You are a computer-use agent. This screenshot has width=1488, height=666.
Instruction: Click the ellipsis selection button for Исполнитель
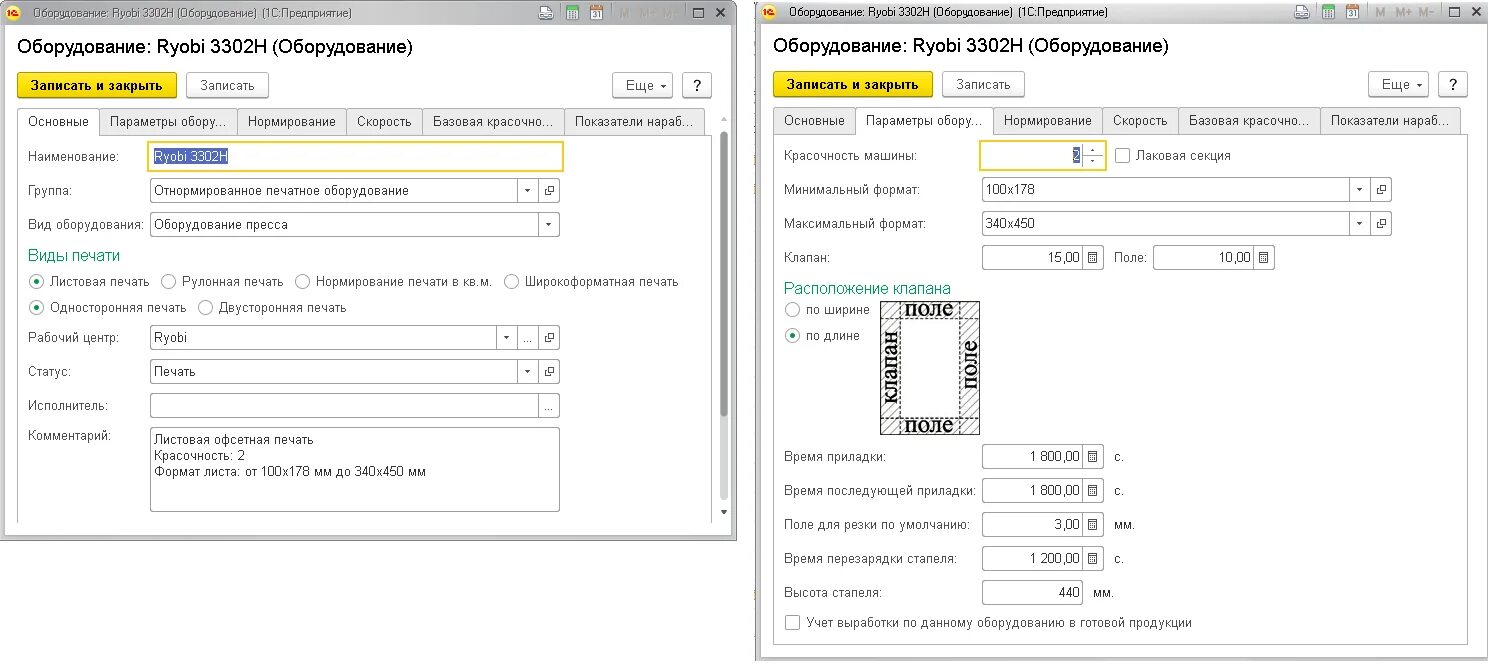click(x=549, y=406)
